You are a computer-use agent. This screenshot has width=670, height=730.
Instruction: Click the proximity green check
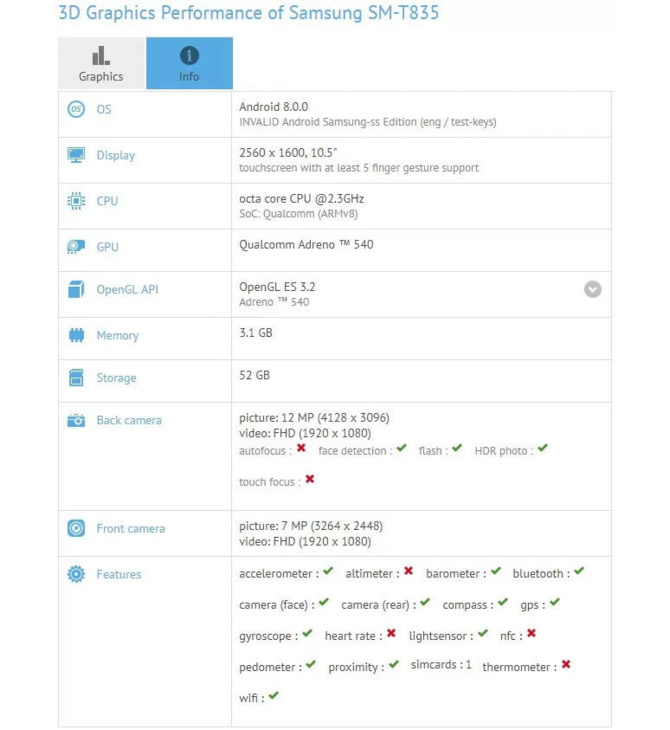coord(394,664)
